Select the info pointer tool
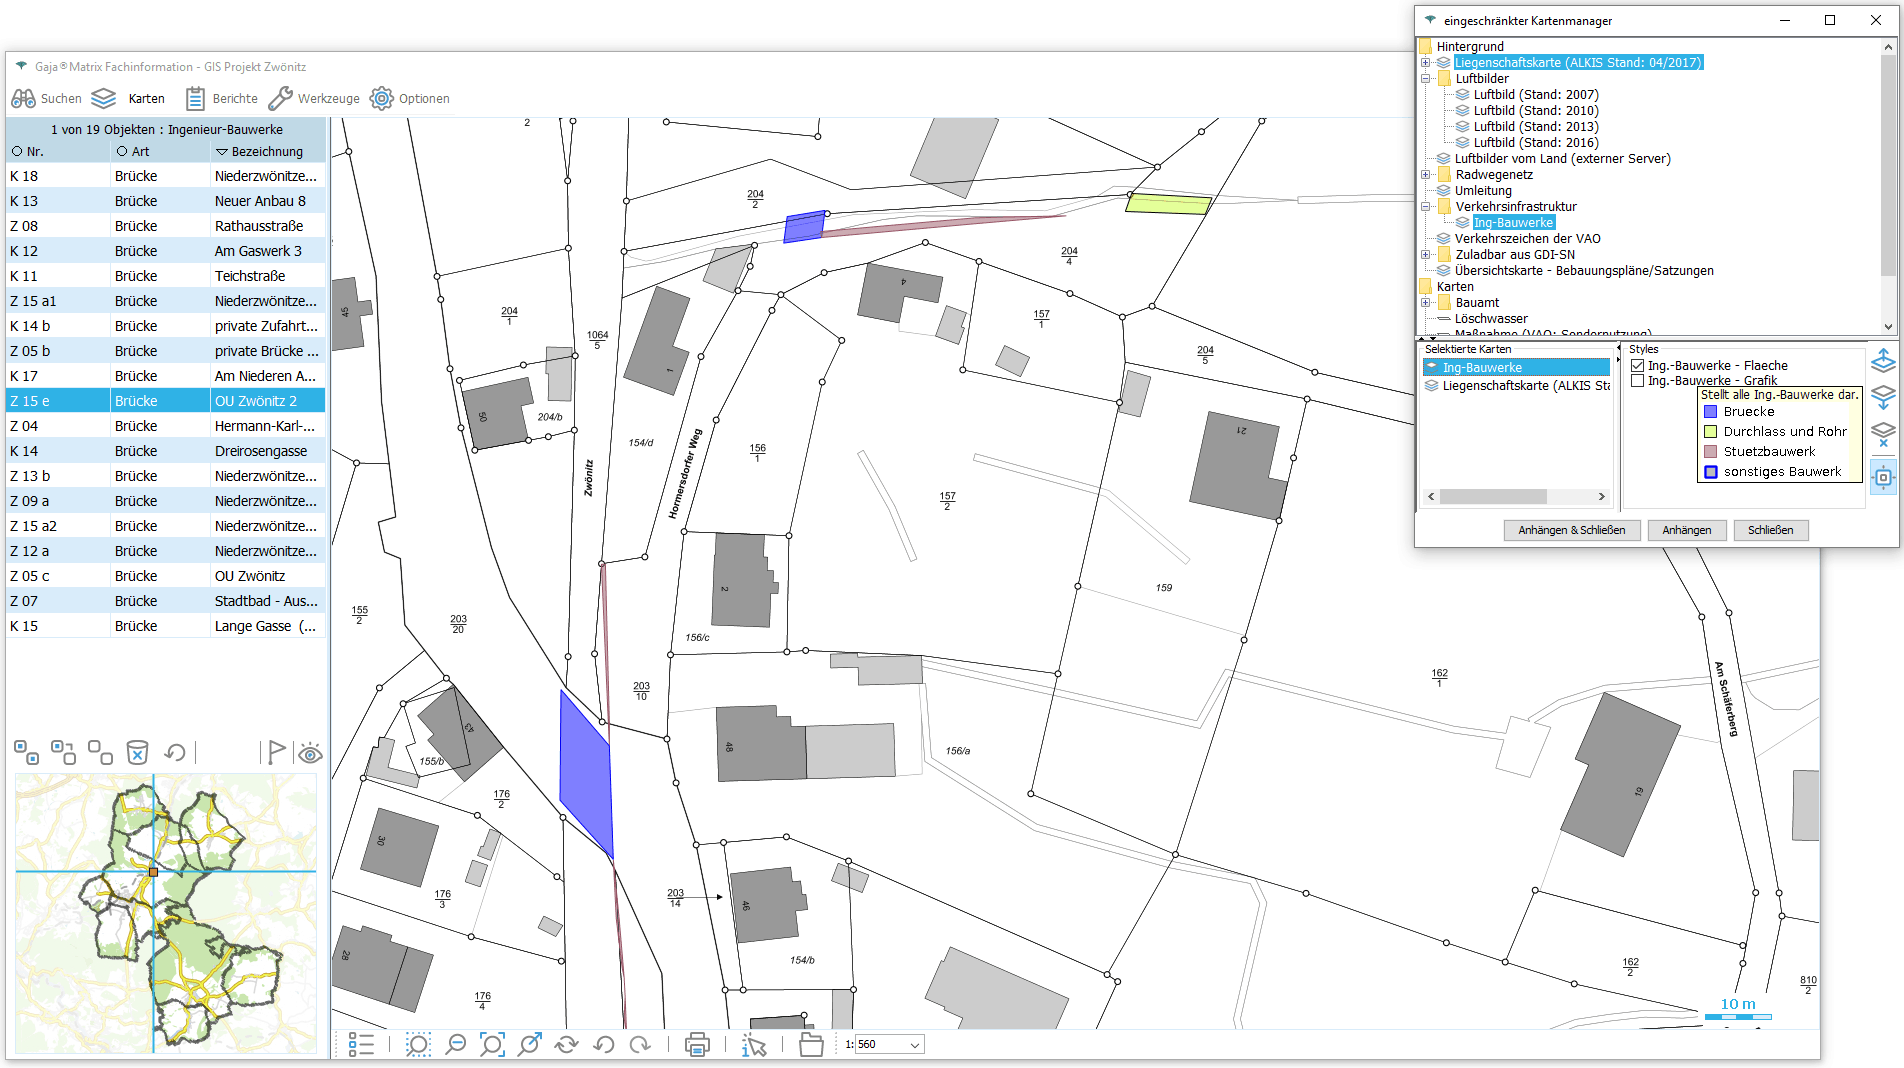 coord(754,1045)
